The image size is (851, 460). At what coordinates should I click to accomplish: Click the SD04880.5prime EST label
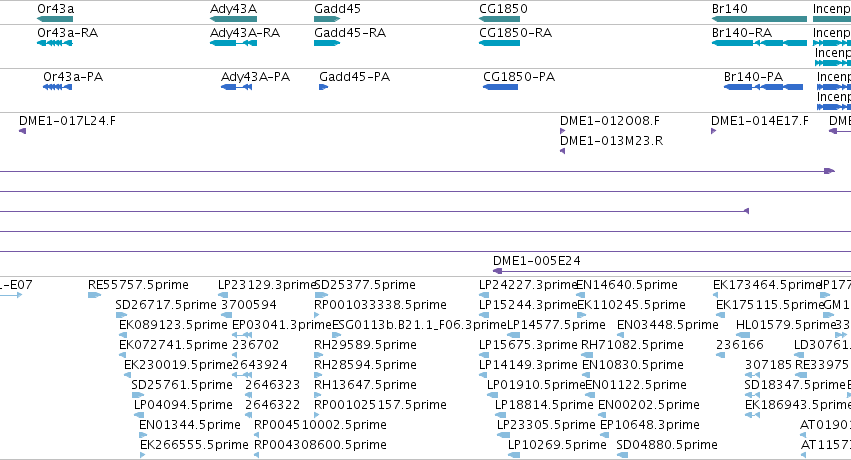coord(666,445)
